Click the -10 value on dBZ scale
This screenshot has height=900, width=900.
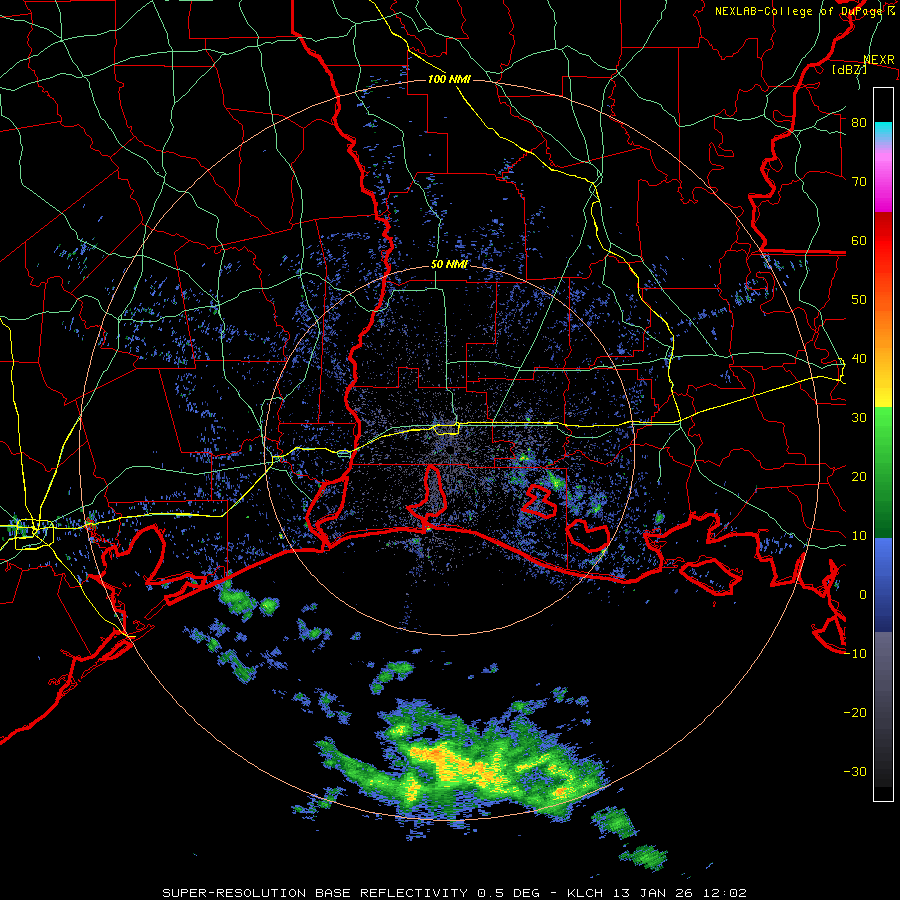855,653
